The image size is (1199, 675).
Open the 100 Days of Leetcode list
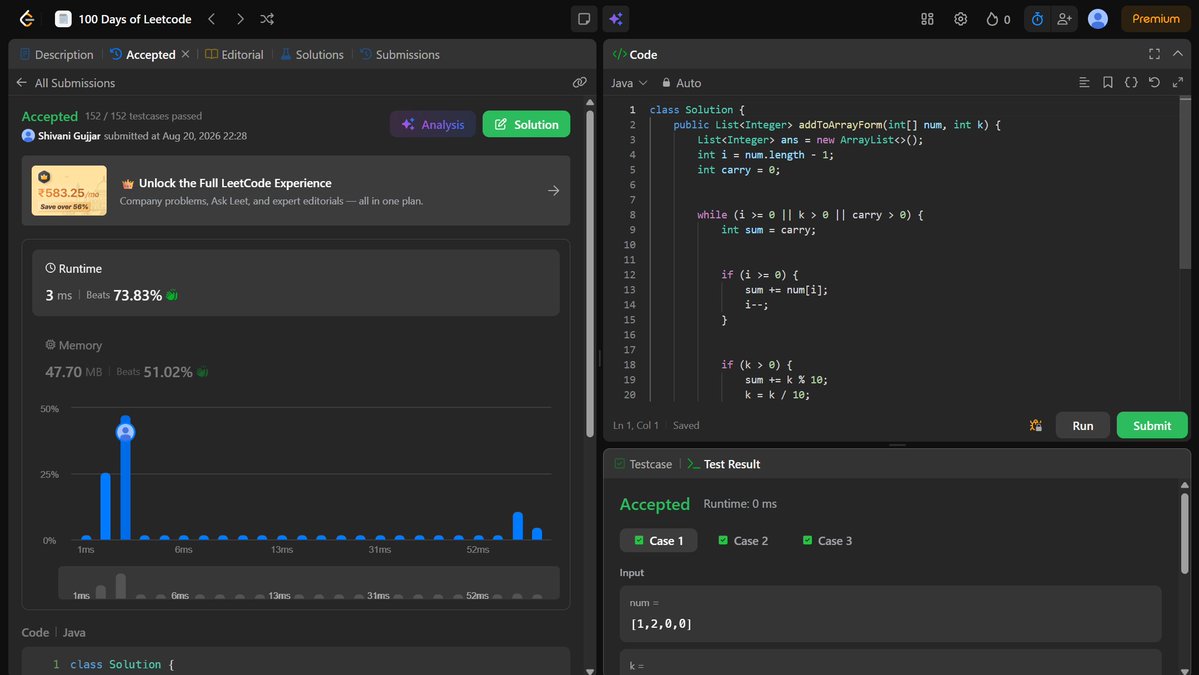tap(124, 19)
